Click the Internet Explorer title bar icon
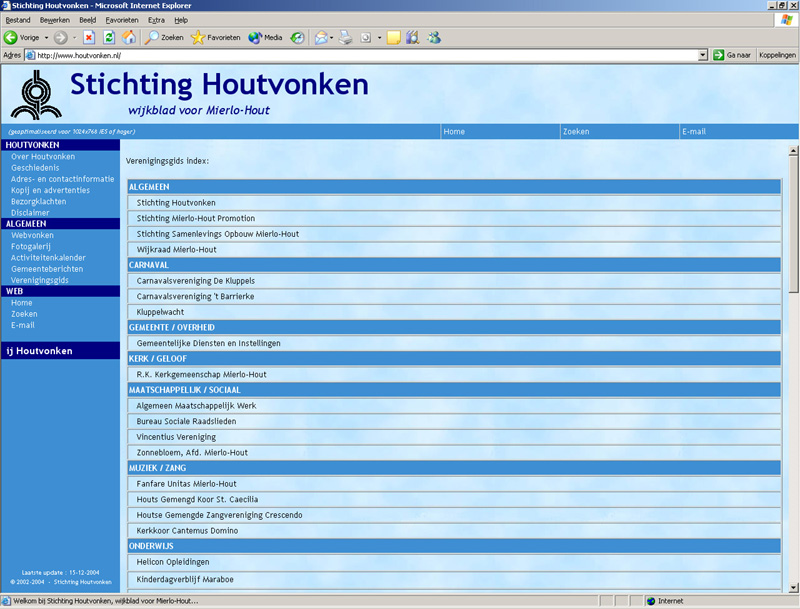 pyautogui.click(x=6, y=5)
